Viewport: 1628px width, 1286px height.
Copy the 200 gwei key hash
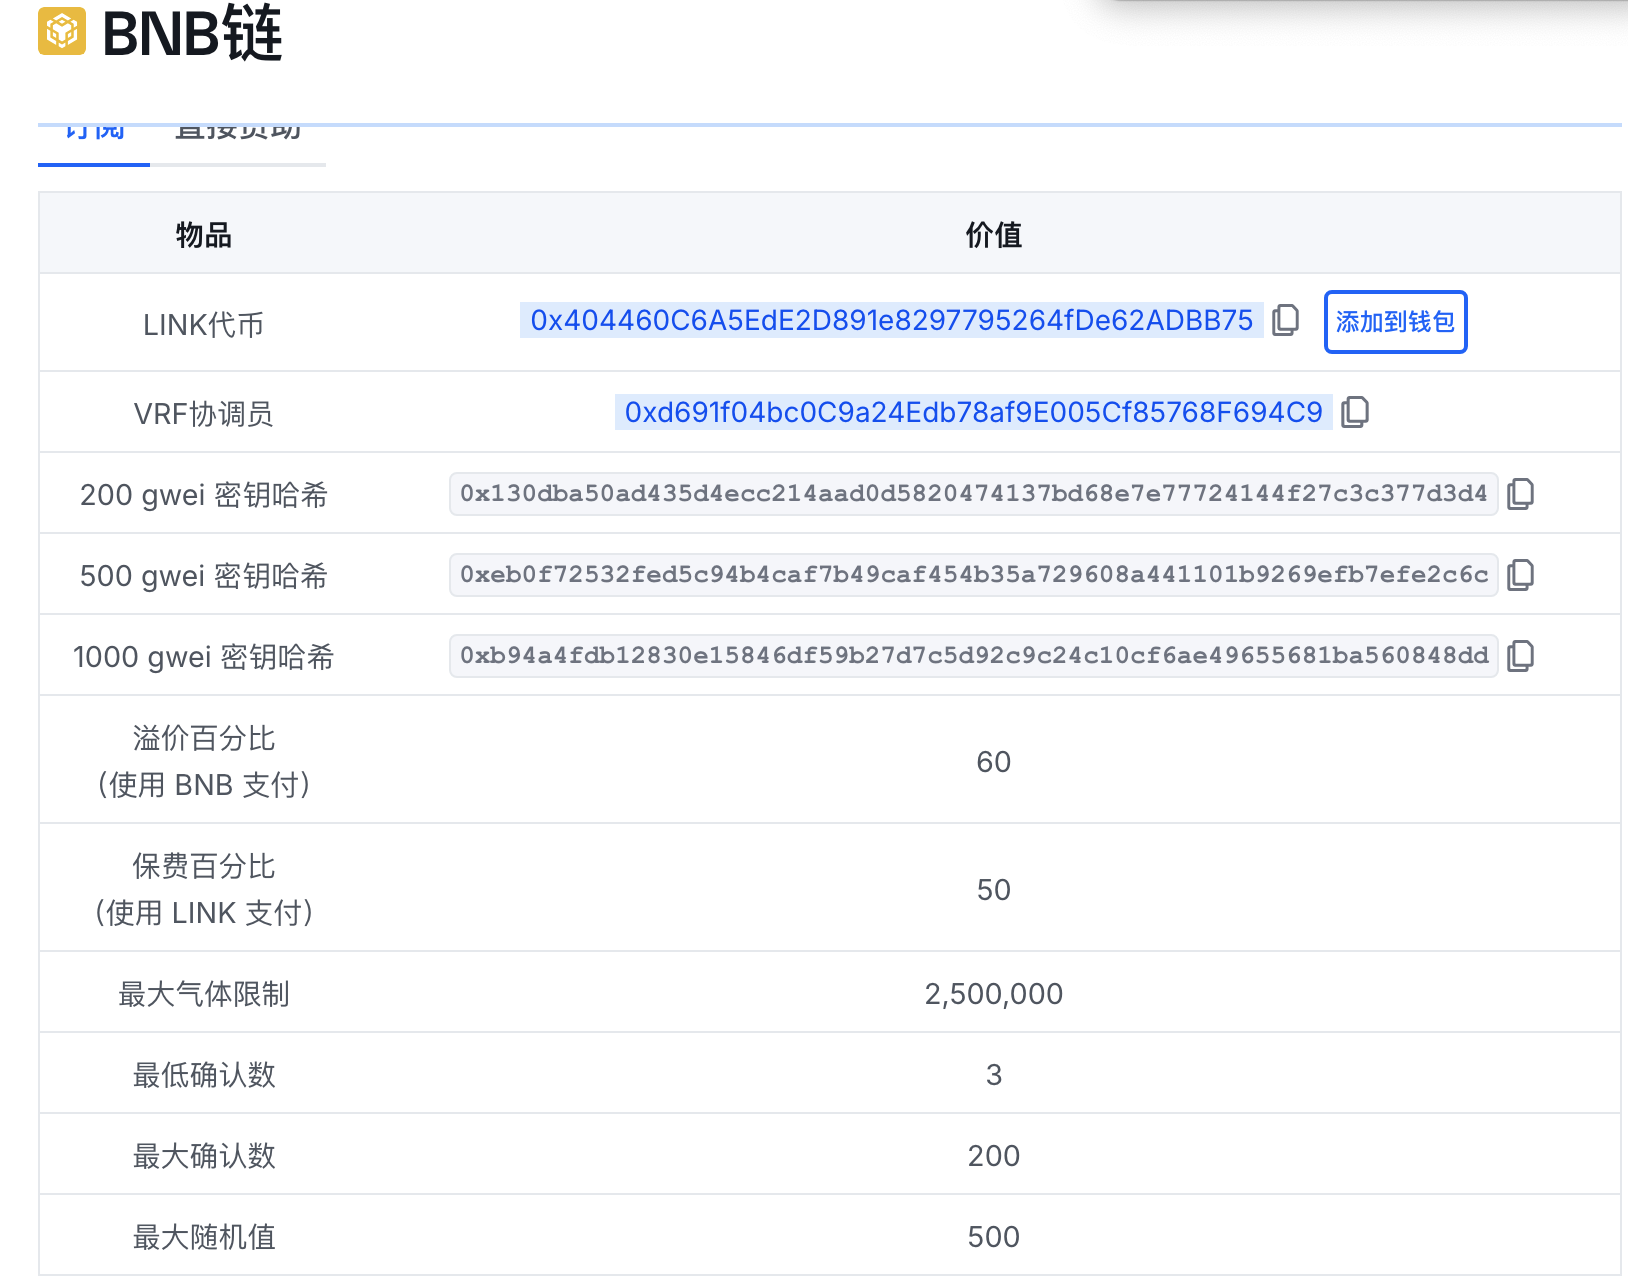tap(1520, 493)
